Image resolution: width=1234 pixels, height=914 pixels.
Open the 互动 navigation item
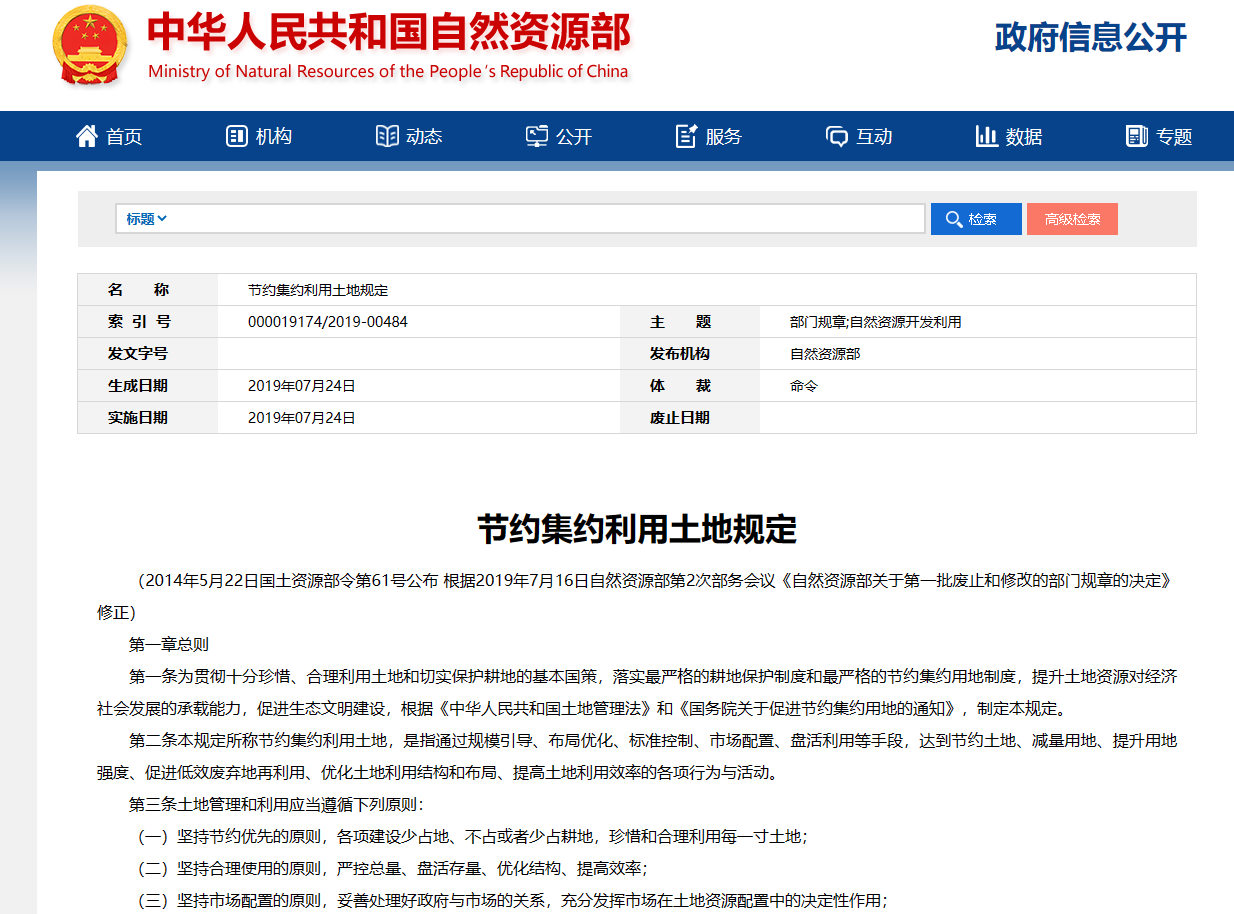point(859,136)
